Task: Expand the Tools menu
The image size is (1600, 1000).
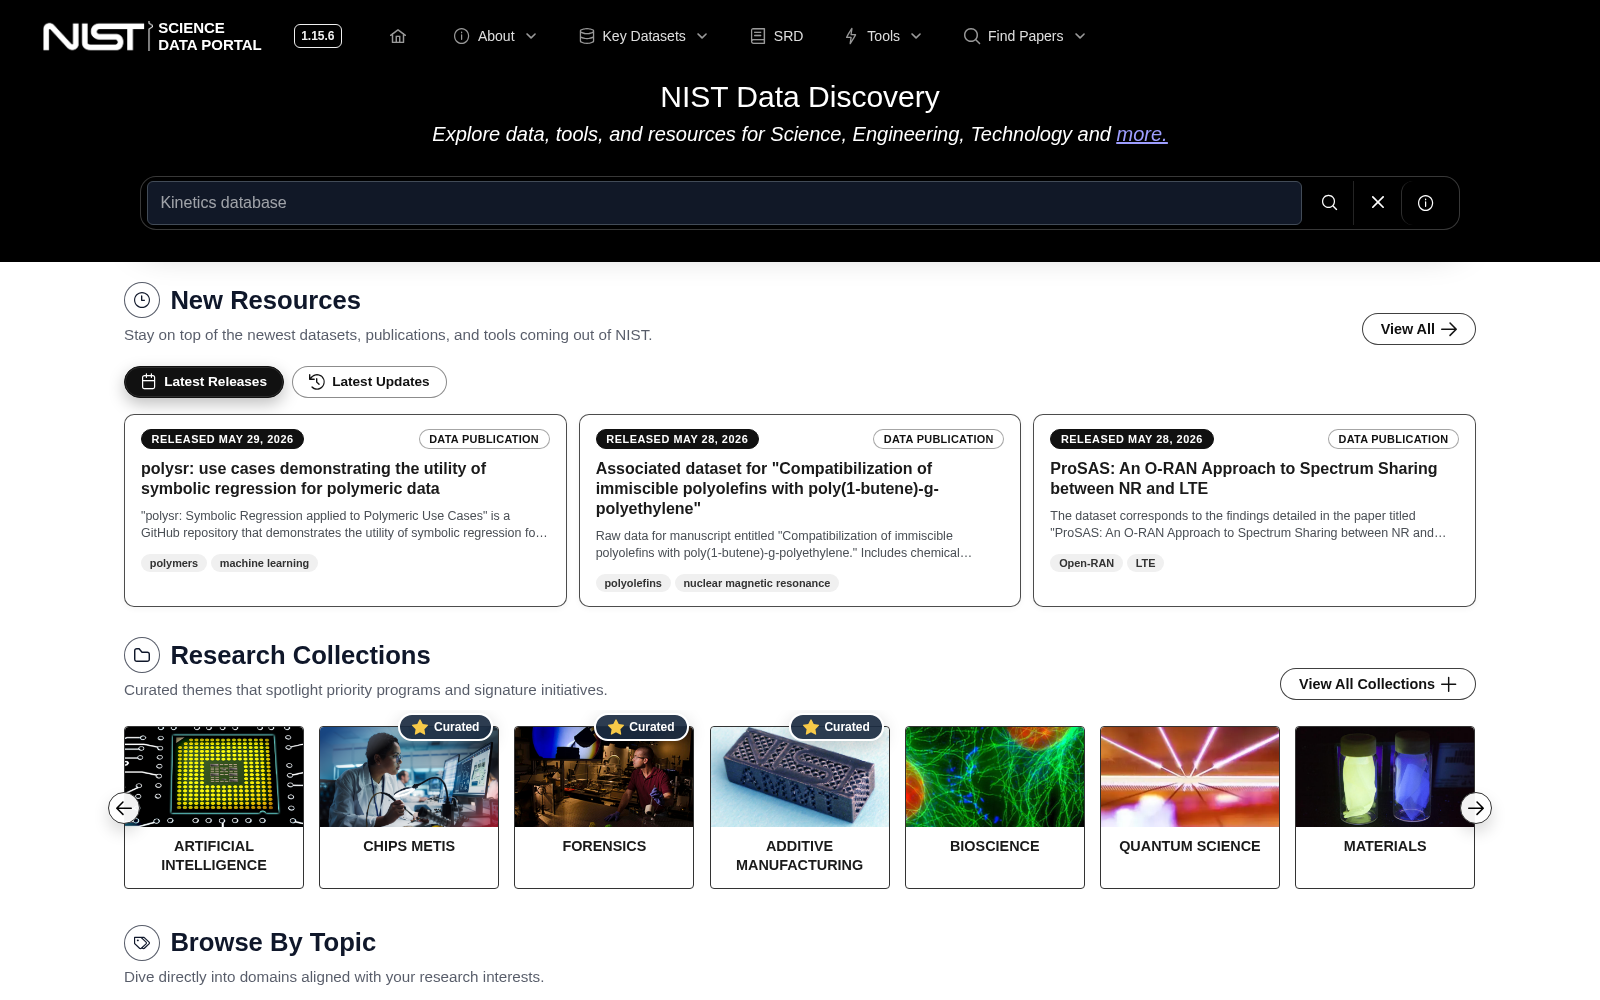Action: [883, 36]
